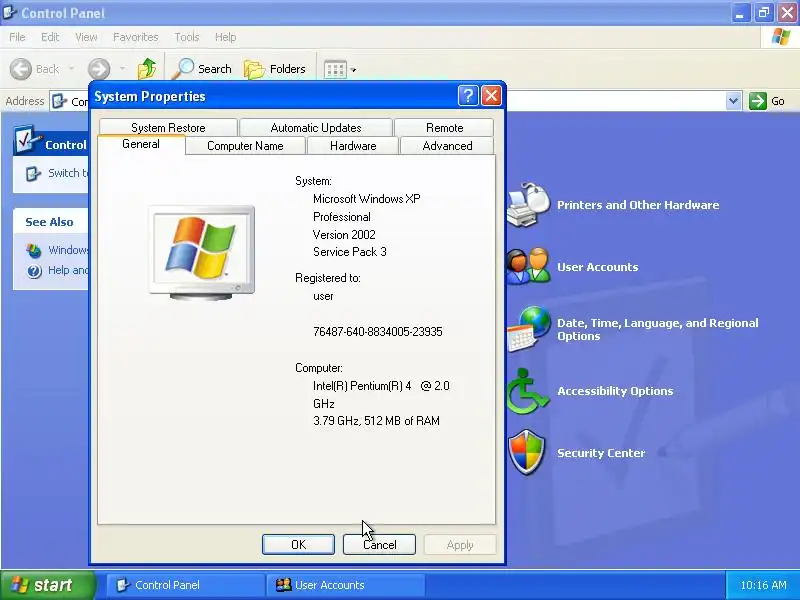
Task: Select Control Panel taskbar button
Action: tap(186, 585)
